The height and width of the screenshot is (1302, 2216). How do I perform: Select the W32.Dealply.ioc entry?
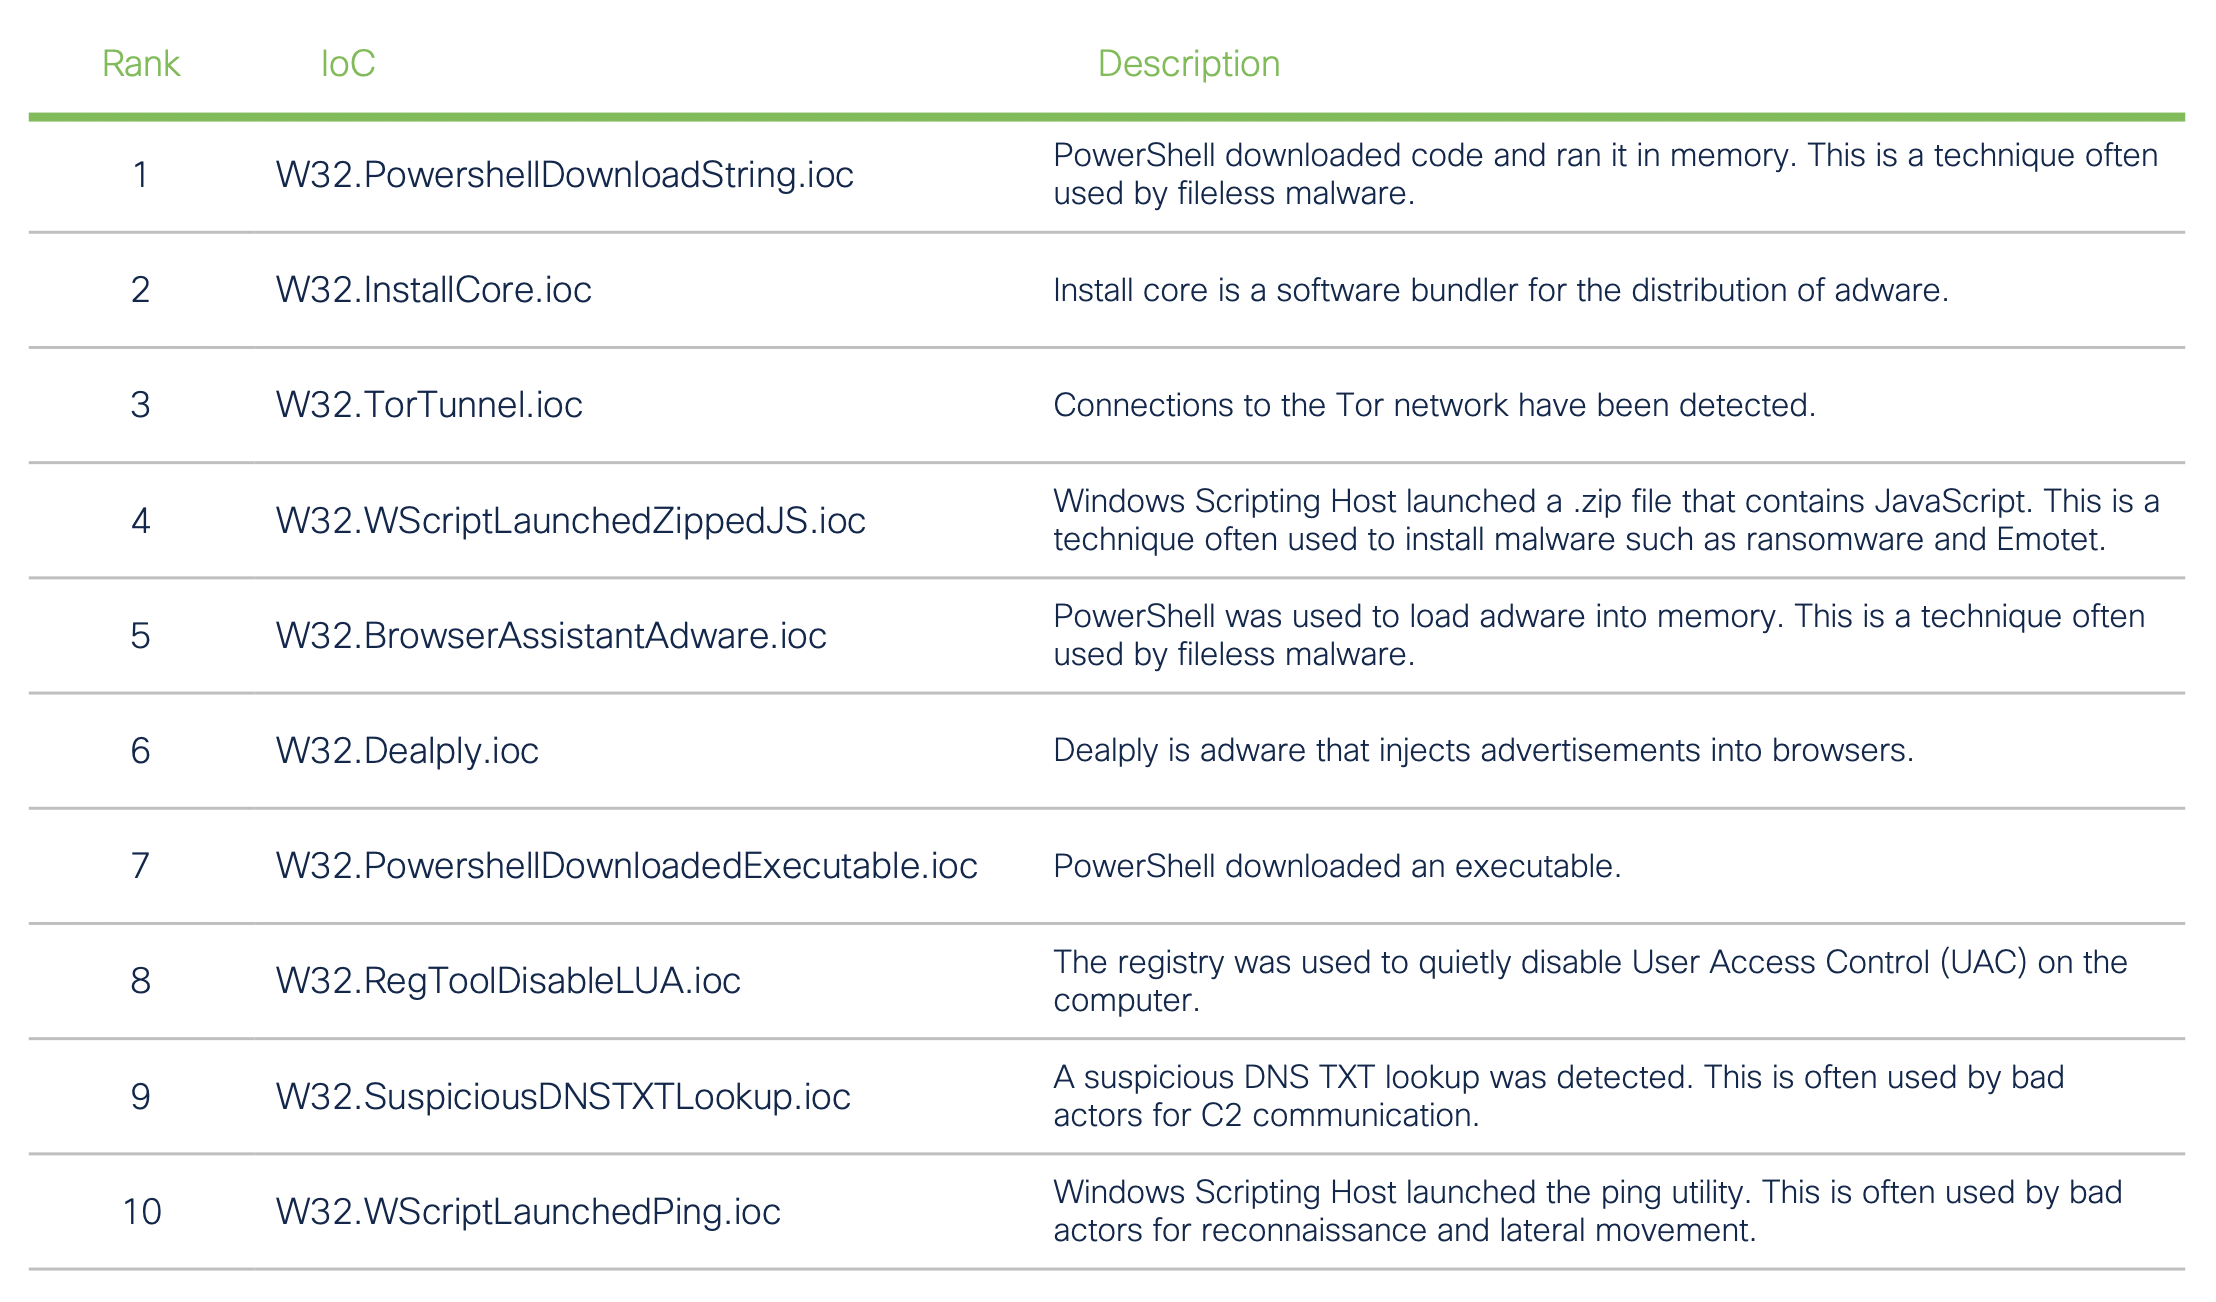pos(407,751)
